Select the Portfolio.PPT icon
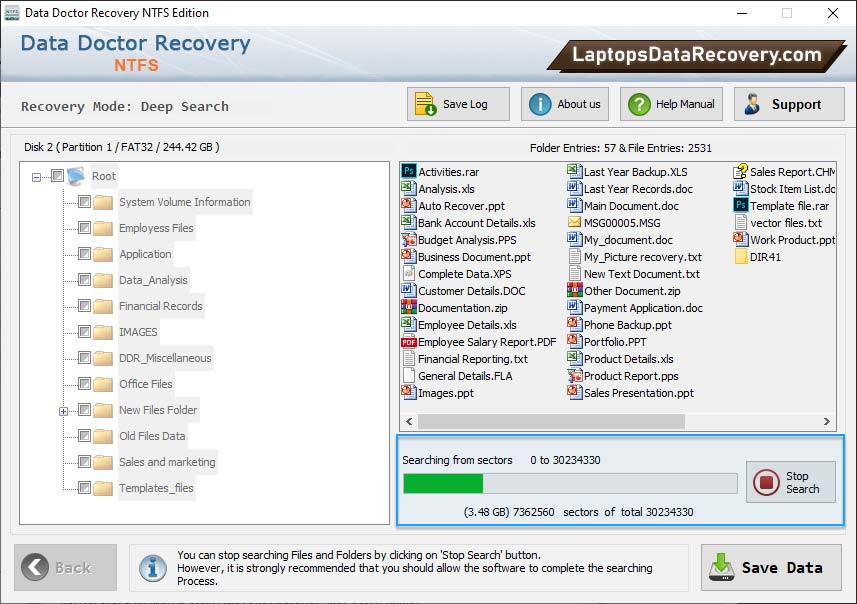Screen dimensions: 857x604 574,341
